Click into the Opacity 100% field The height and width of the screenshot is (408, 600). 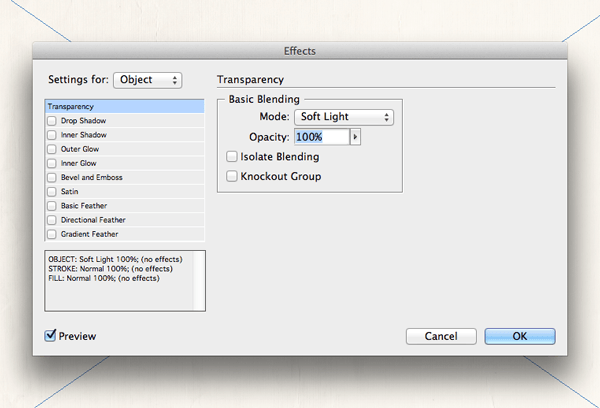[x=322, y=137]
